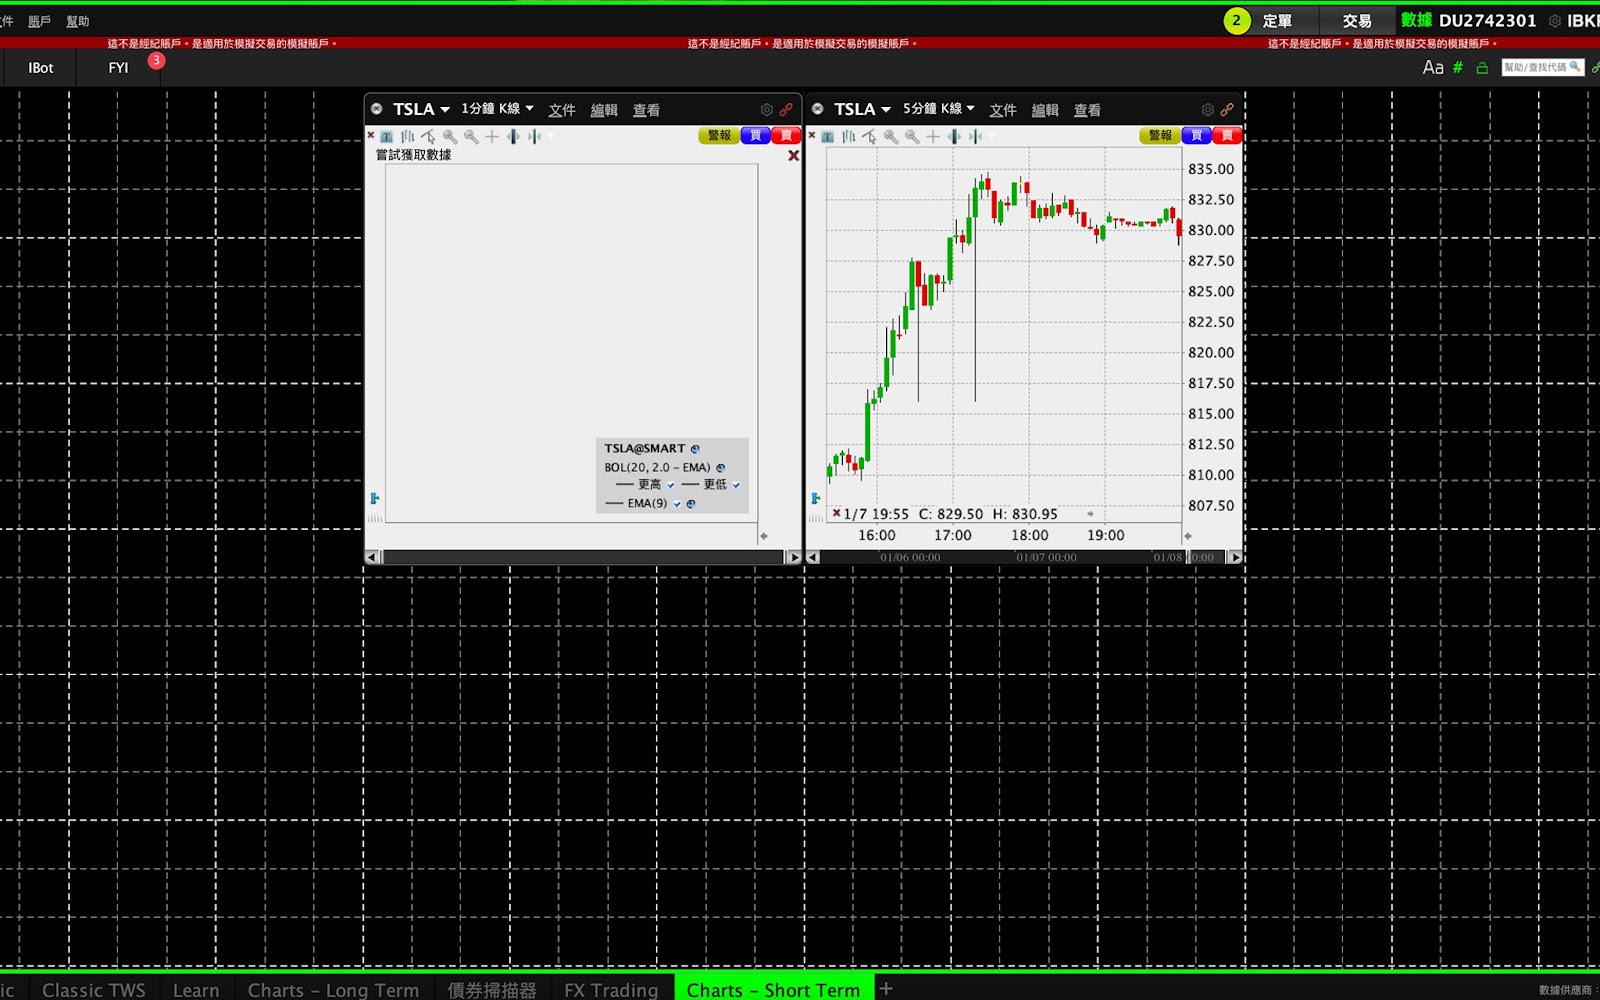Click the text annotation tool in 1-minute chart
Image resolution: width=1600 pixels, height=1000 pixels.
tap(387, 137)
